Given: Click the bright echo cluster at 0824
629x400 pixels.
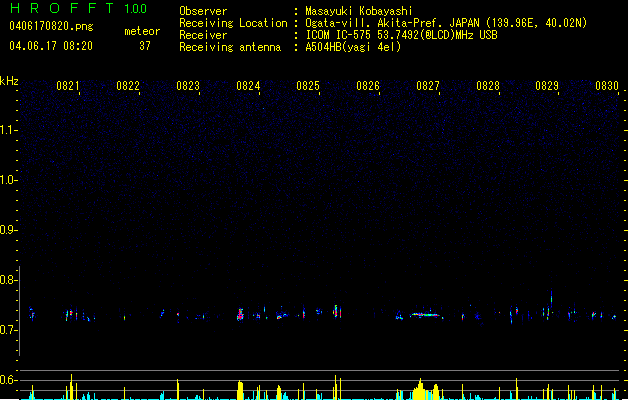Looking at the screenshot, I should (x=240, y=314).
